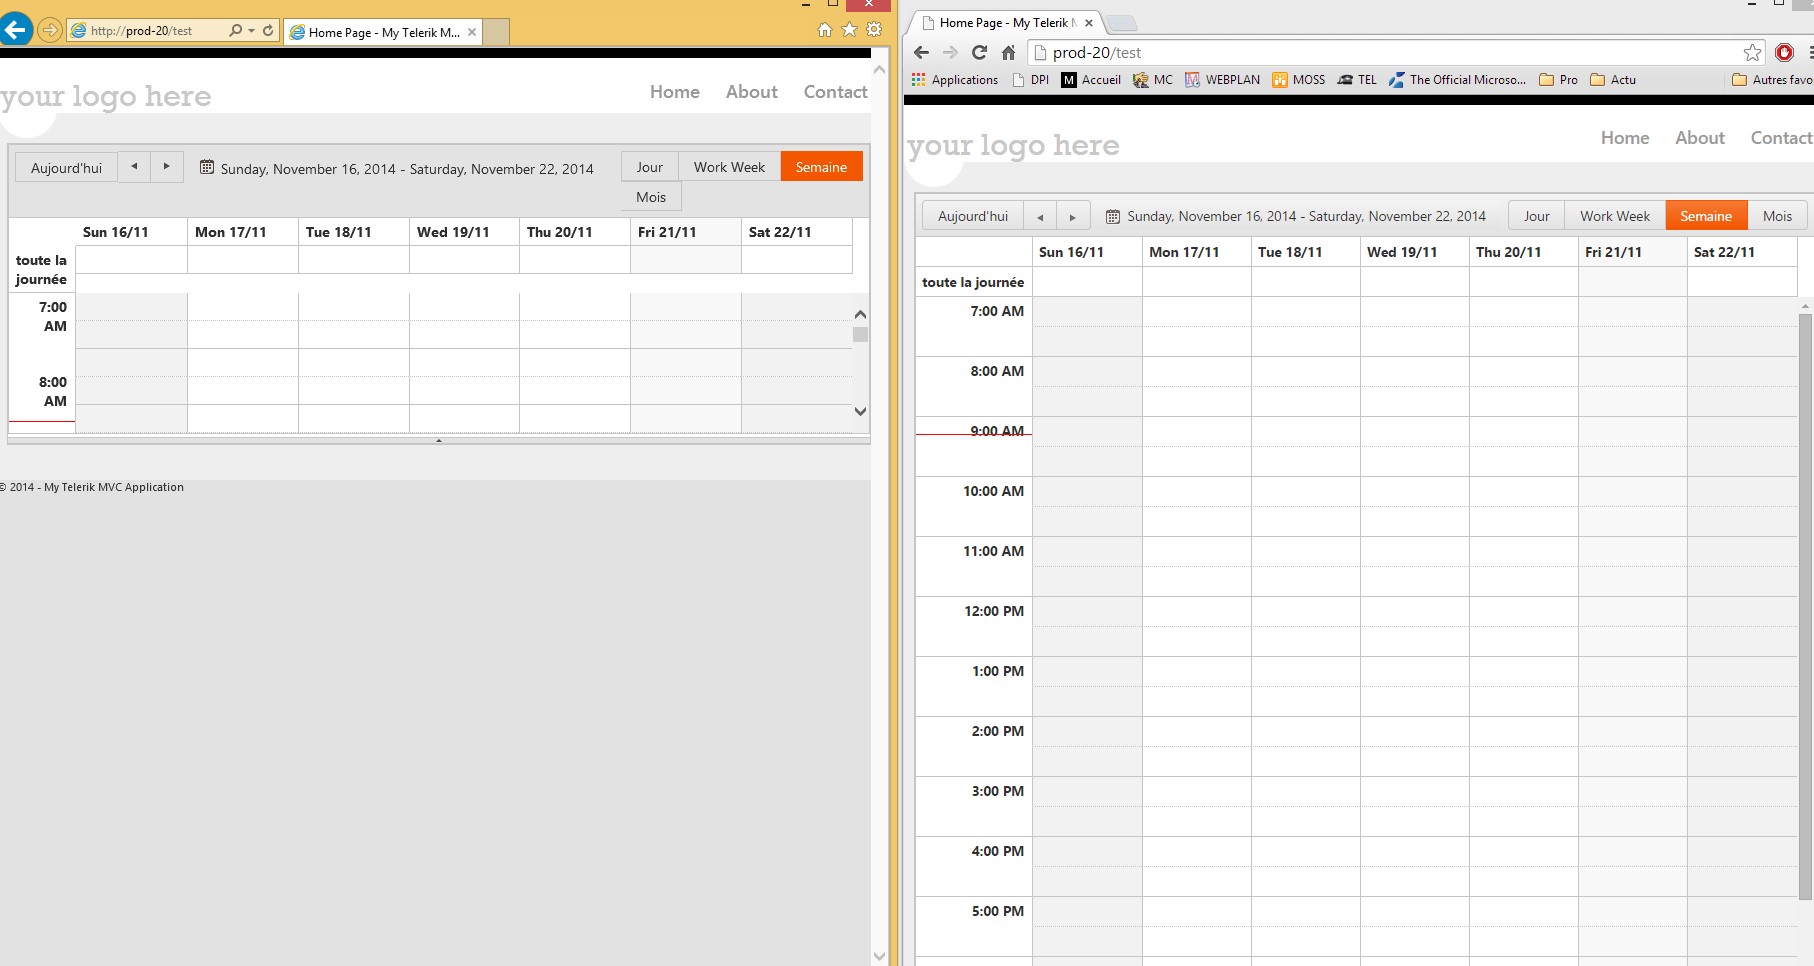The width and height of the screenshot is (1814, 966).
Task: Open a new IE tab
Action: [x=497, y=32]
